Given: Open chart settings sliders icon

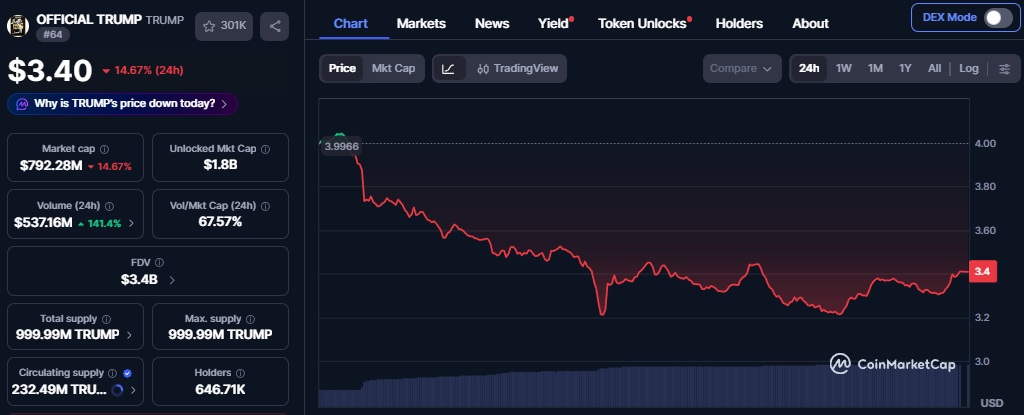Looking at the screenshot, I should point(1003,69).
